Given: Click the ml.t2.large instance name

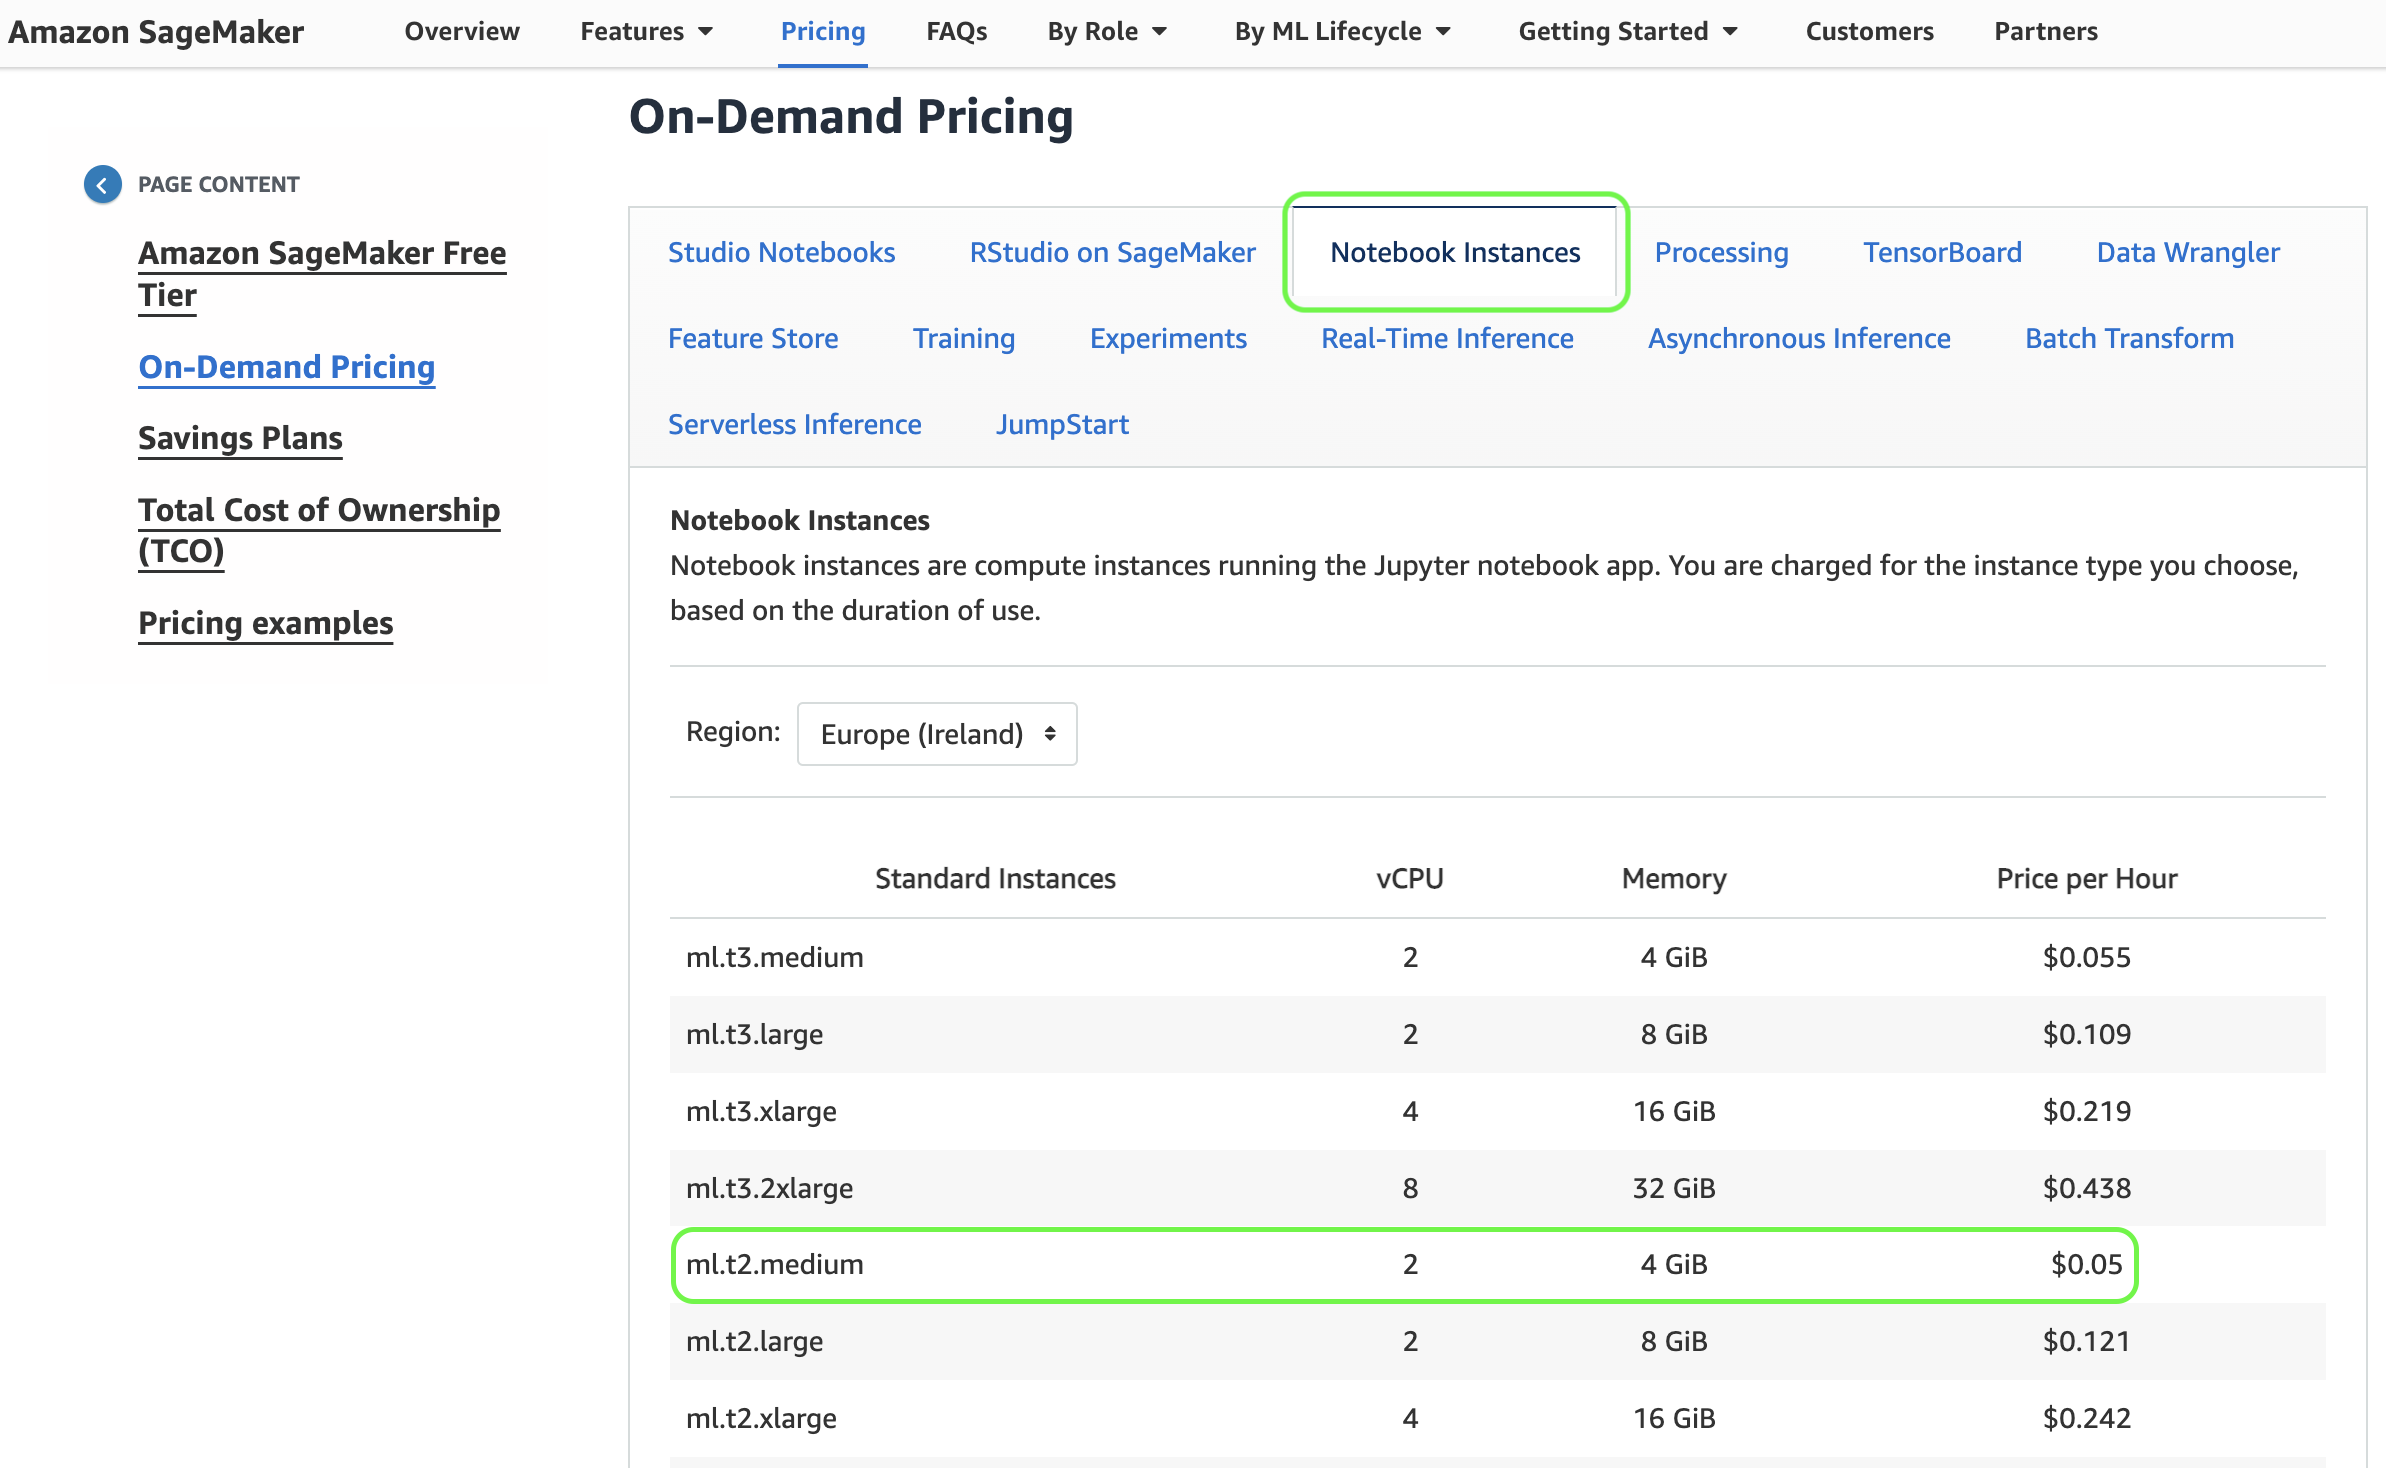Looking at the screenshot, I should 754,1341.
